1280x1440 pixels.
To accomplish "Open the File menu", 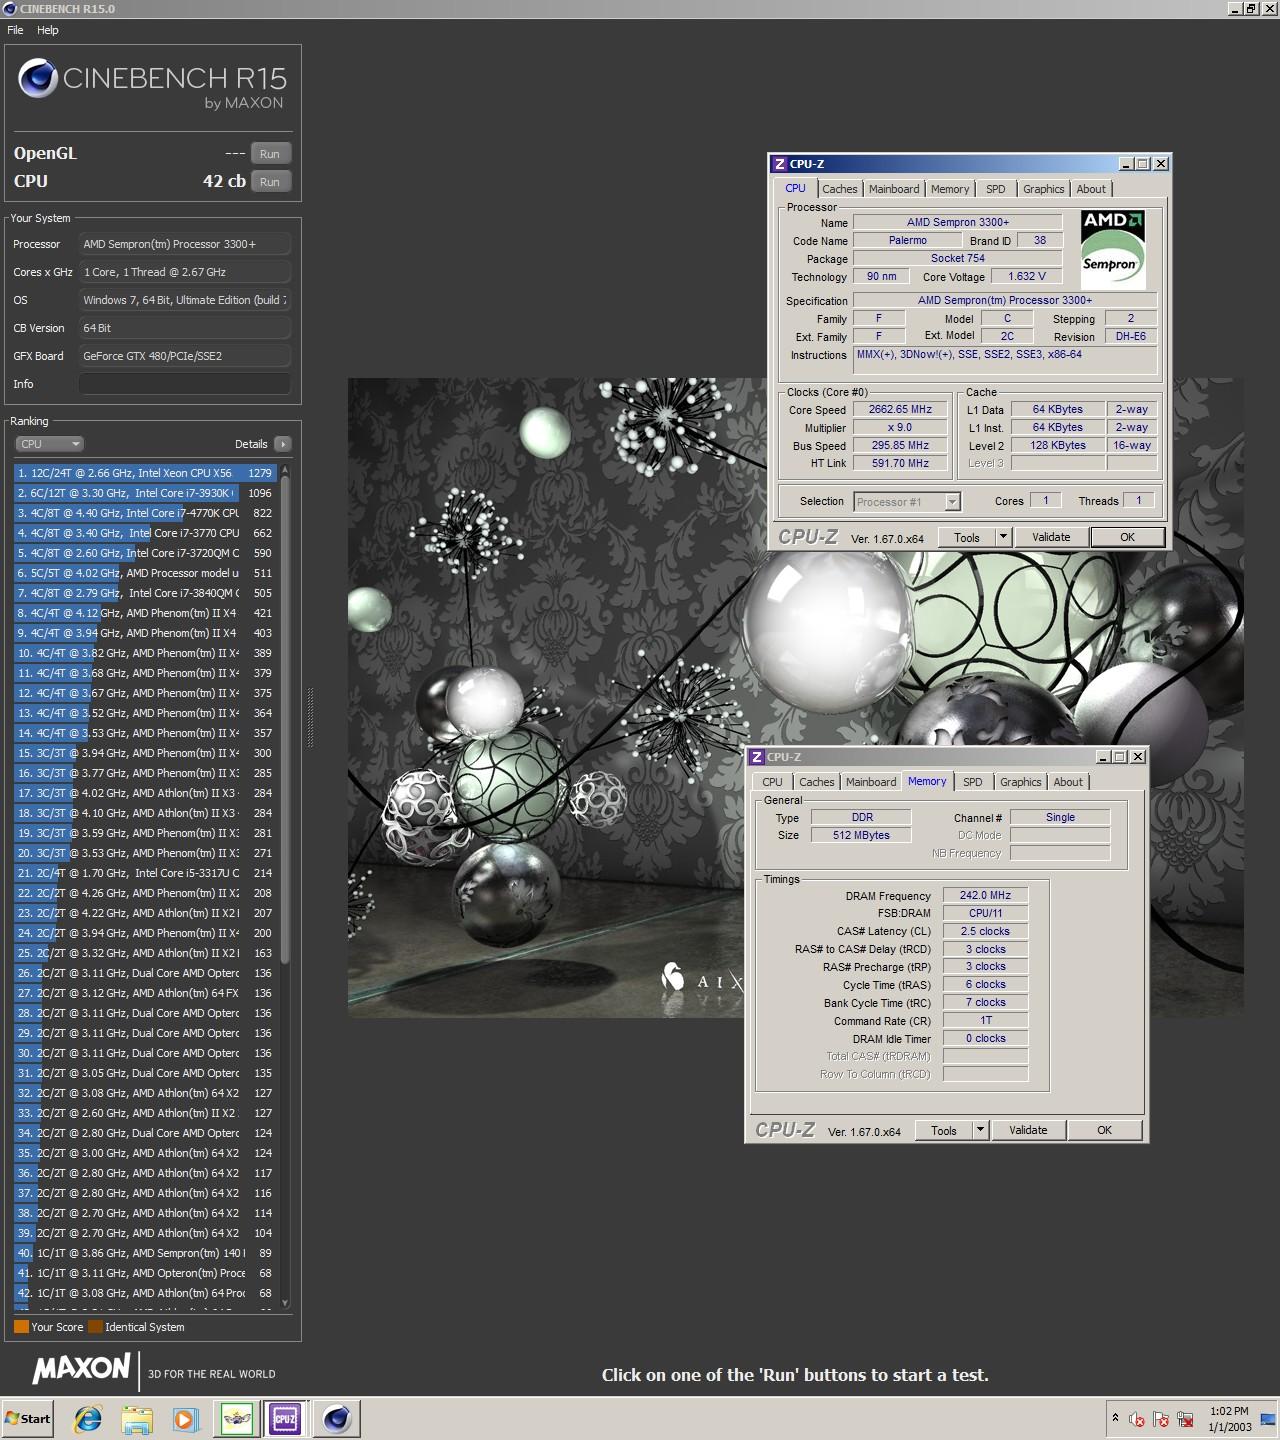I will coord(15,30).
